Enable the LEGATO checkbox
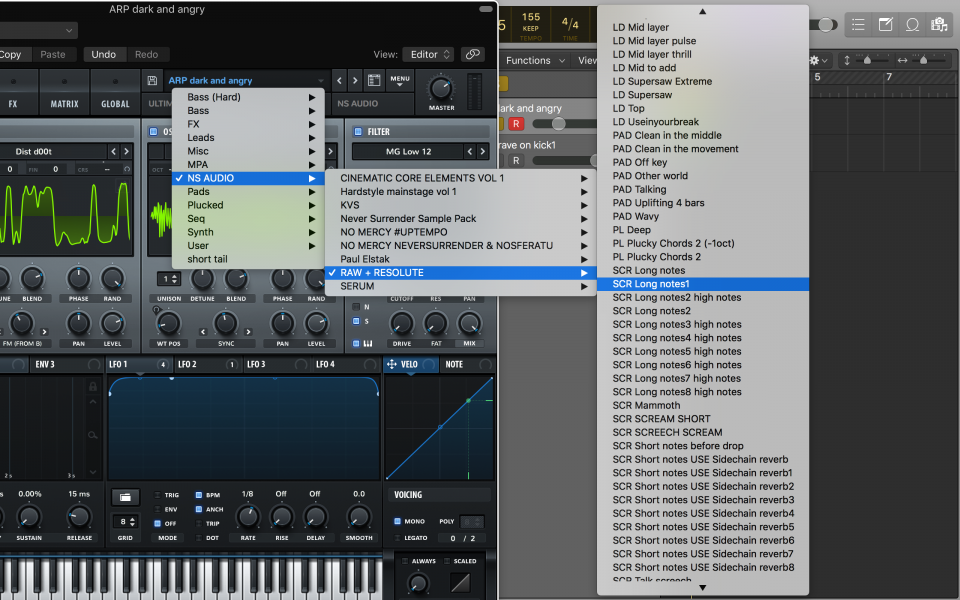This screenshot has height=600, width=960. tap(397, 538)
